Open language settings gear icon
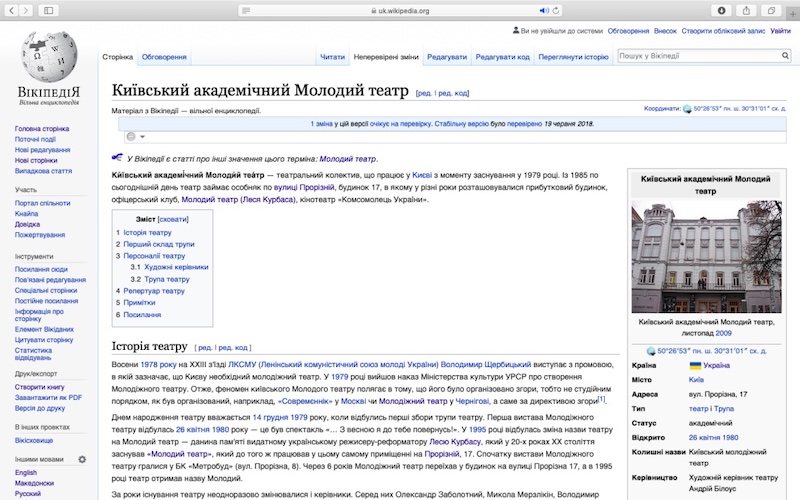Image resolution: width=800 pixels, height=500 pixels. (82, 459)
